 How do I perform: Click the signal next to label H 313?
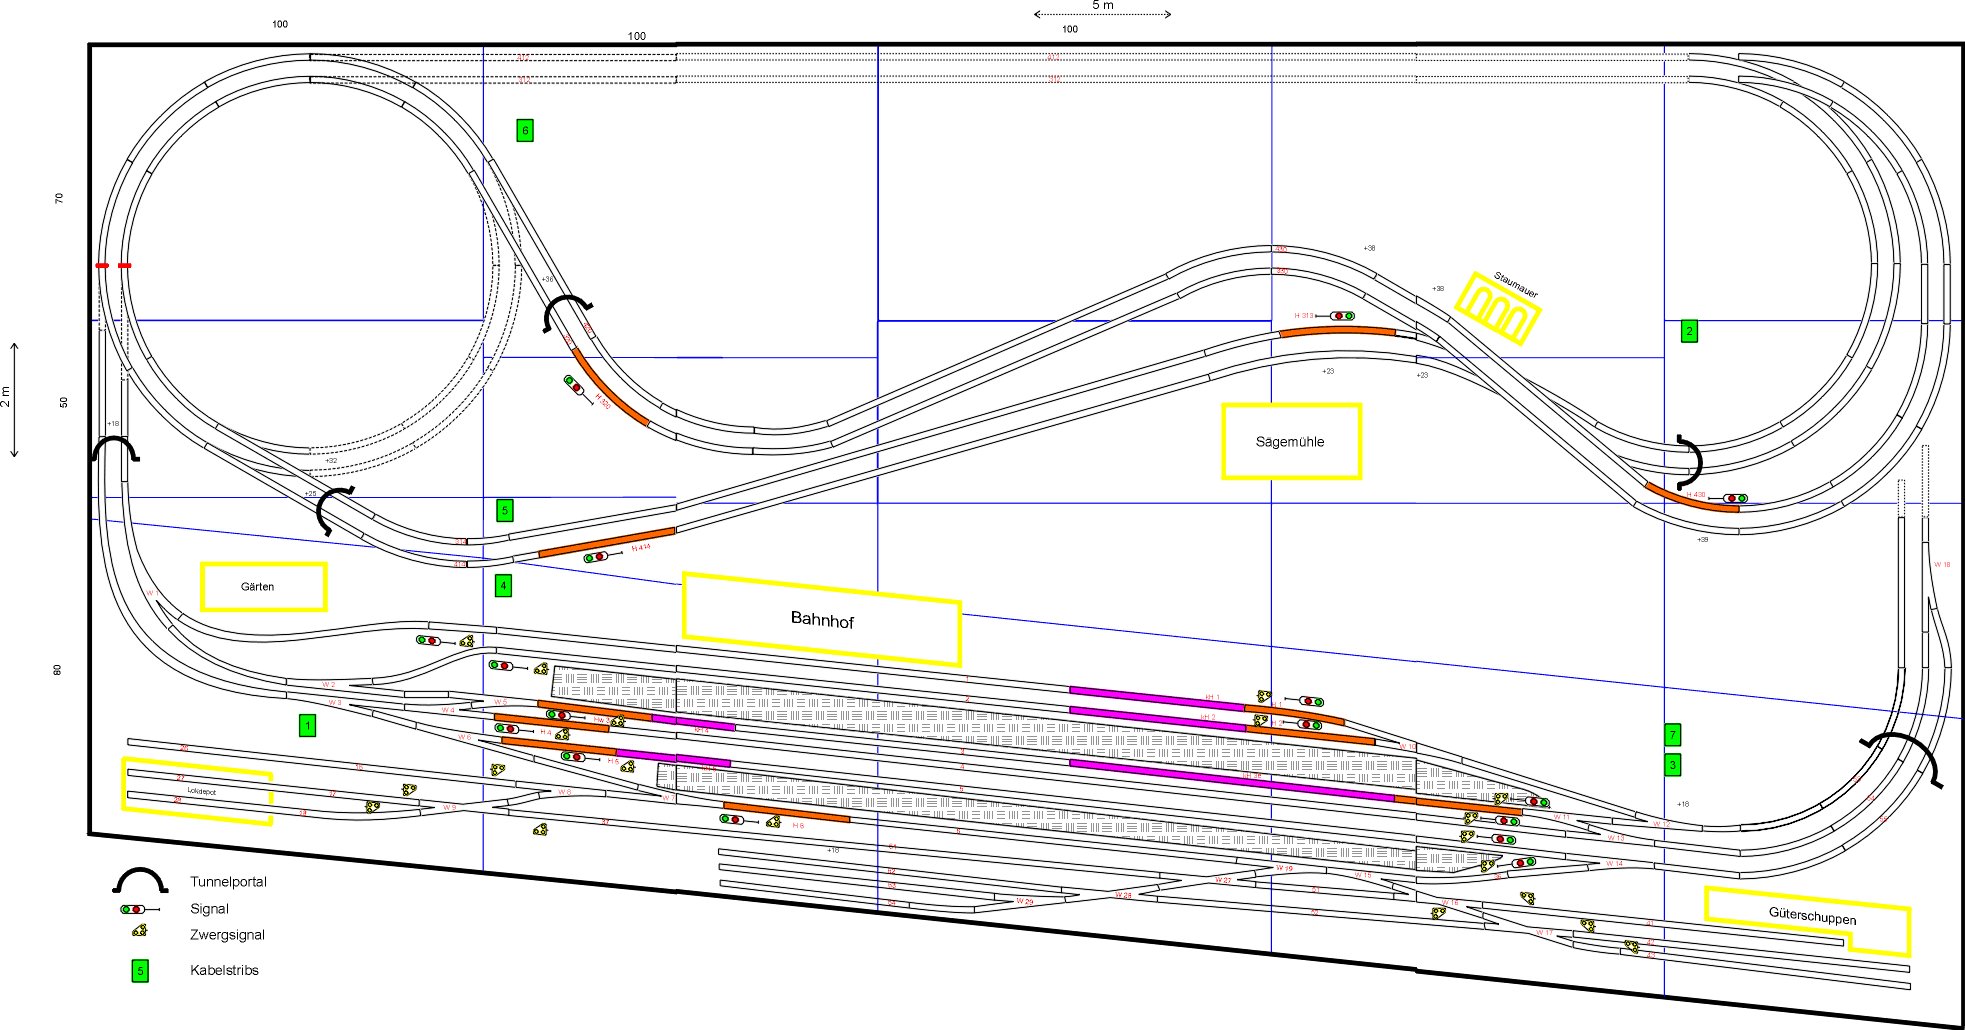[1342, 316]
